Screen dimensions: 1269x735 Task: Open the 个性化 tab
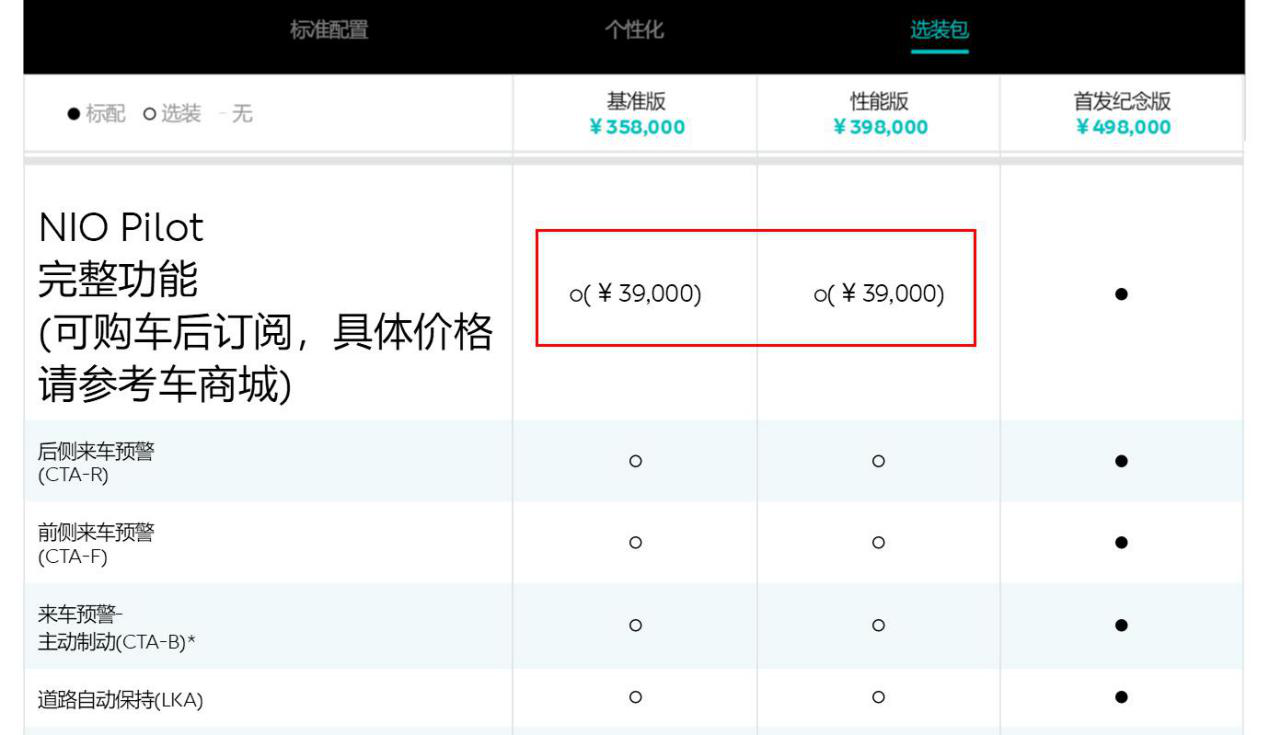pos(634,30)
